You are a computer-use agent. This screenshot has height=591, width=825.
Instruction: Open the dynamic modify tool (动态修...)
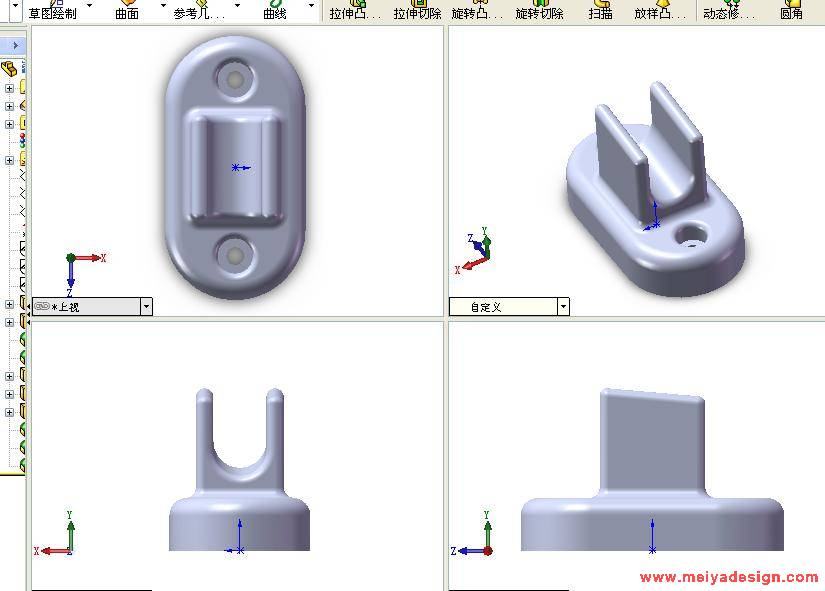pos(729,11)
